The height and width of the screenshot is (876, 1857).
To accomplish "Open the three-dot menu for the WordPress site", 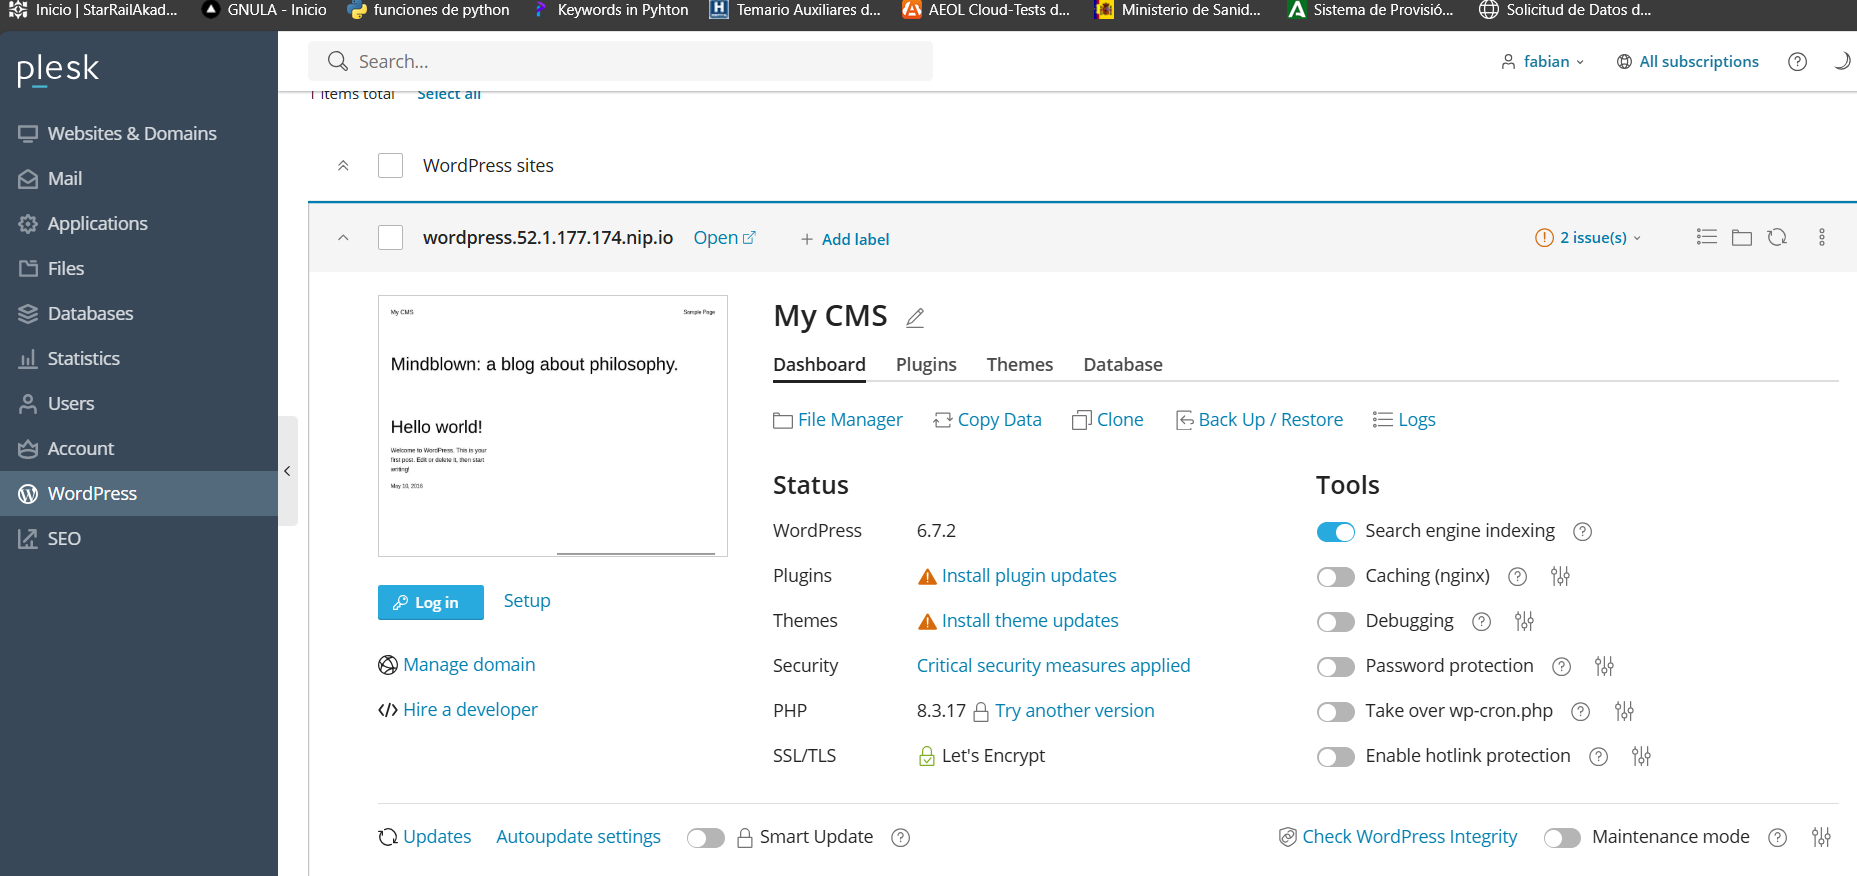I will (x=1821, y=237).
